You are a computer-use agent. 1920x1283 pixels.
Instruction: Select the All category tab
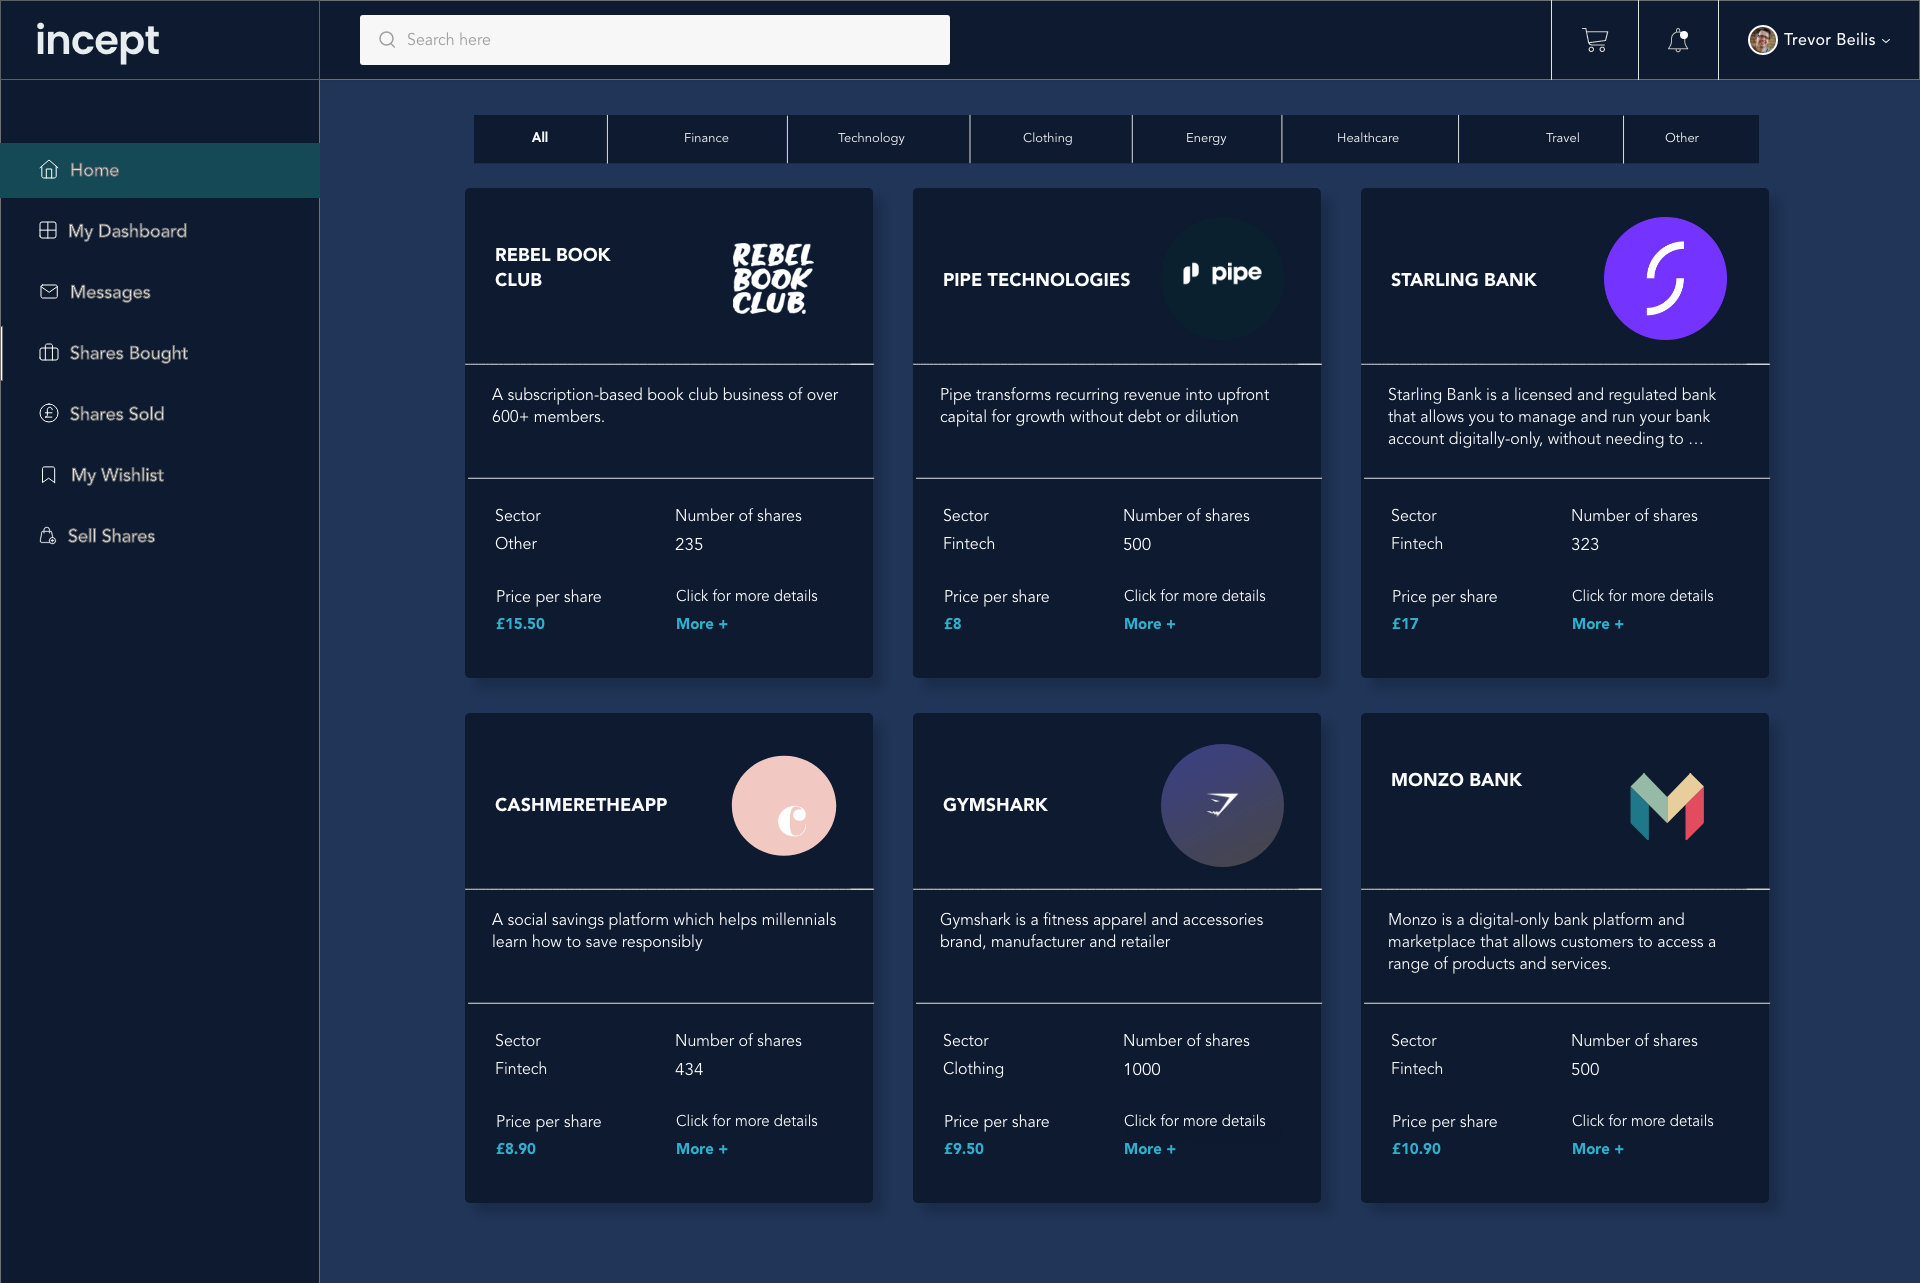540,138
